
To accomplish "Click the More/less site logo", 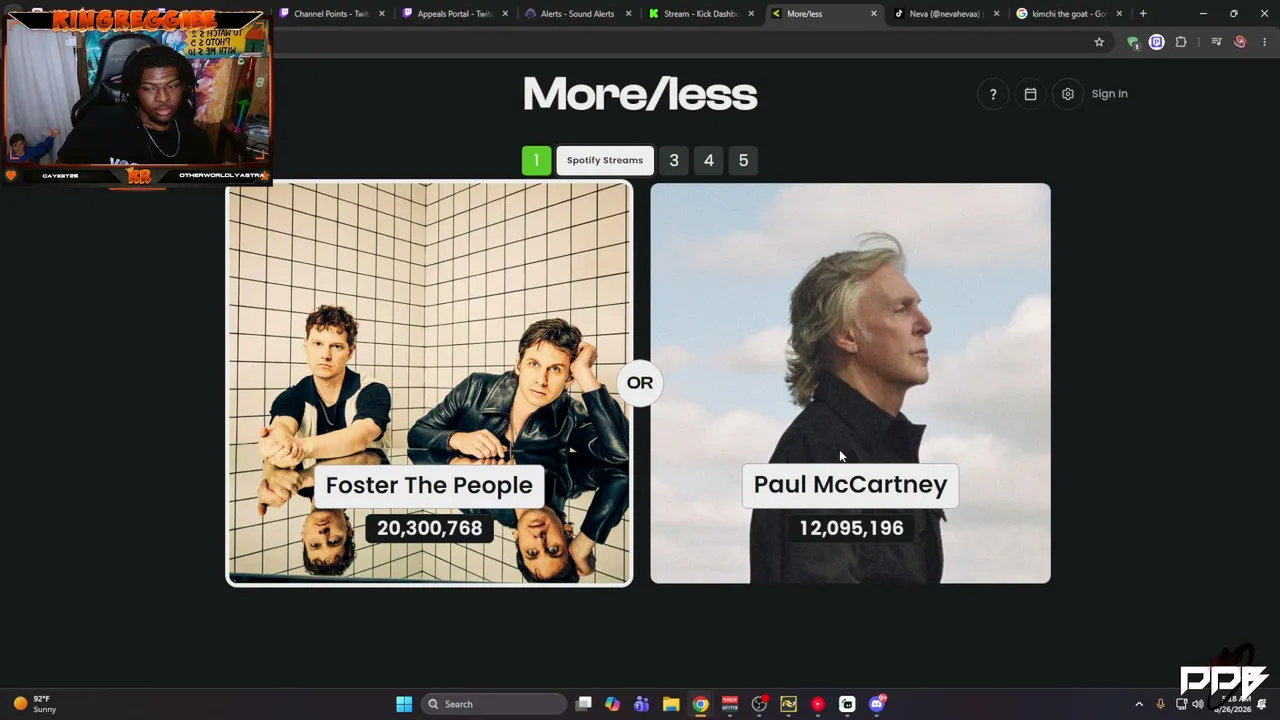I will [x=640, y=95].
